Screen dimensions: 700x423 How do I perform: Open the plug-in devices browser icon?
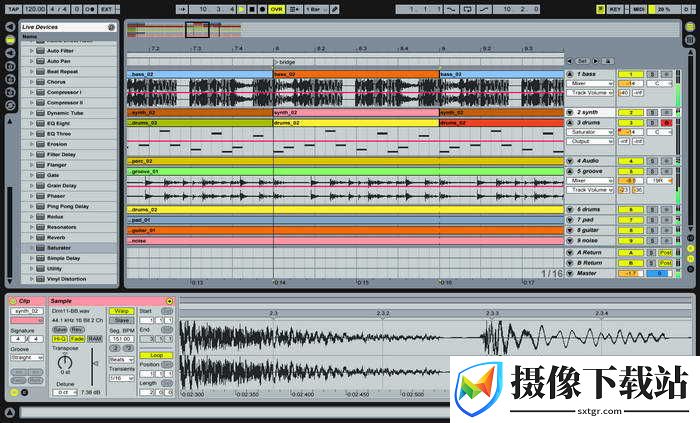pyautogui.click(x=10, y=53)
